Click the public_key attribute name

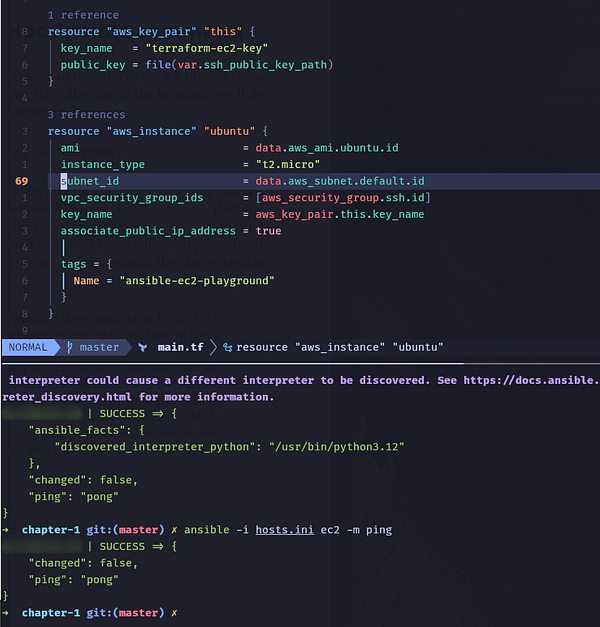click(93, 65)
